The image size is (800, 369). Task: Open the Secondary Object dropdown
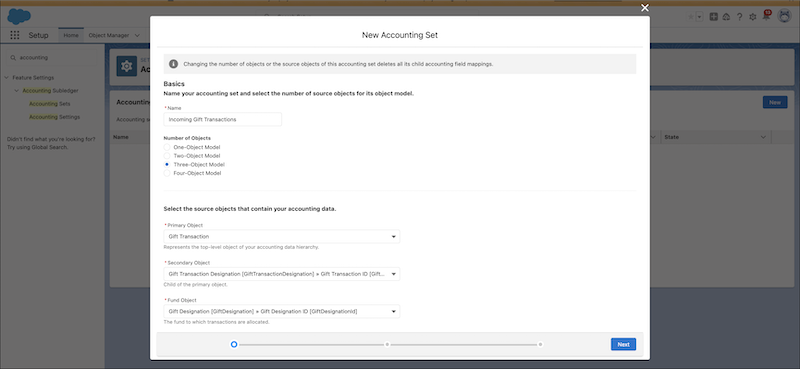[282, 274]
